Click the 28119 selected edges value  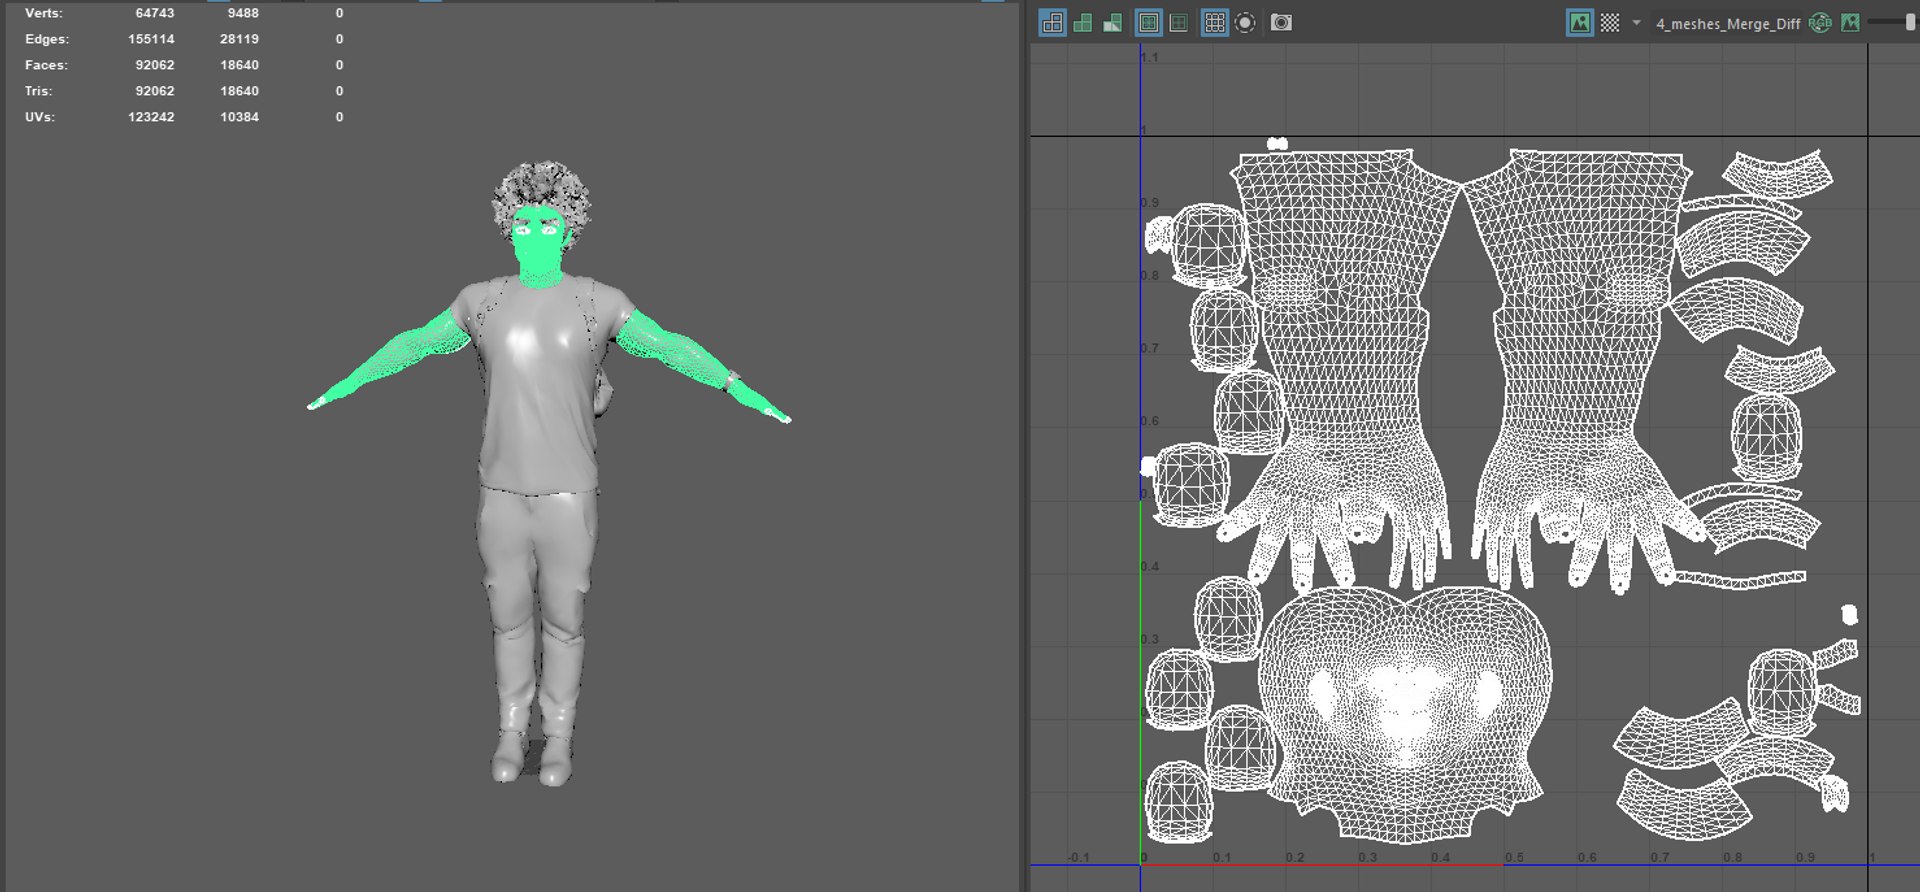pos(240,39)
